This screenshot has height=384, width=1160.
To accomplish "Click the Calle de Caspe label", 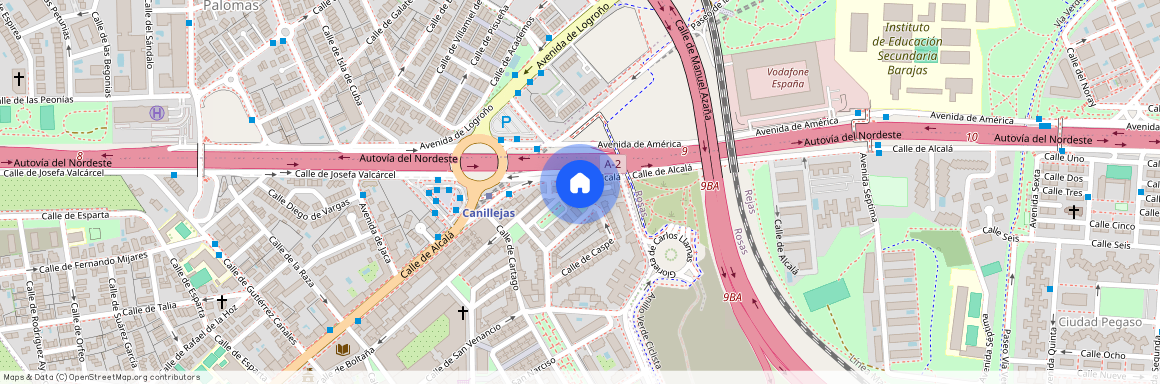I will [x=587, y=257].
